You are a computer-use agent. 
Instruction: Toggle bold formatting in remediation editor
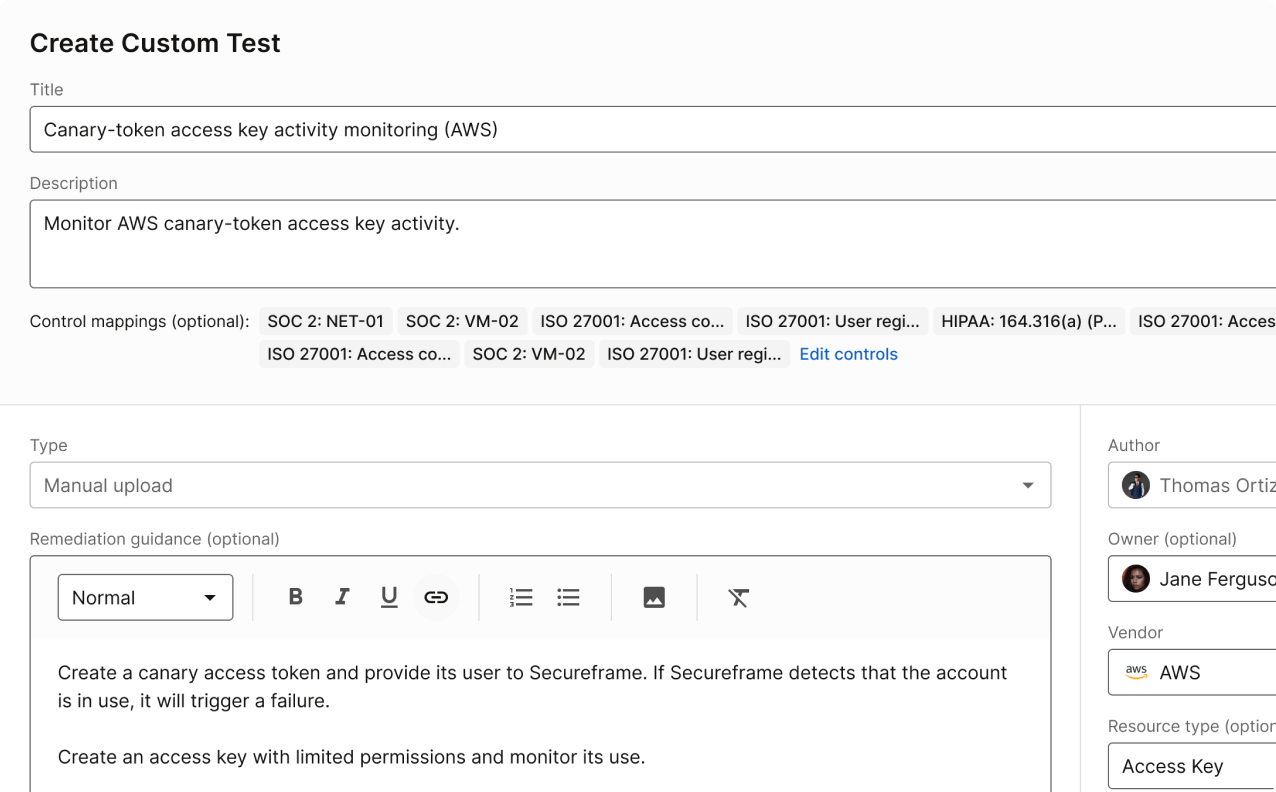click(295, 597)
